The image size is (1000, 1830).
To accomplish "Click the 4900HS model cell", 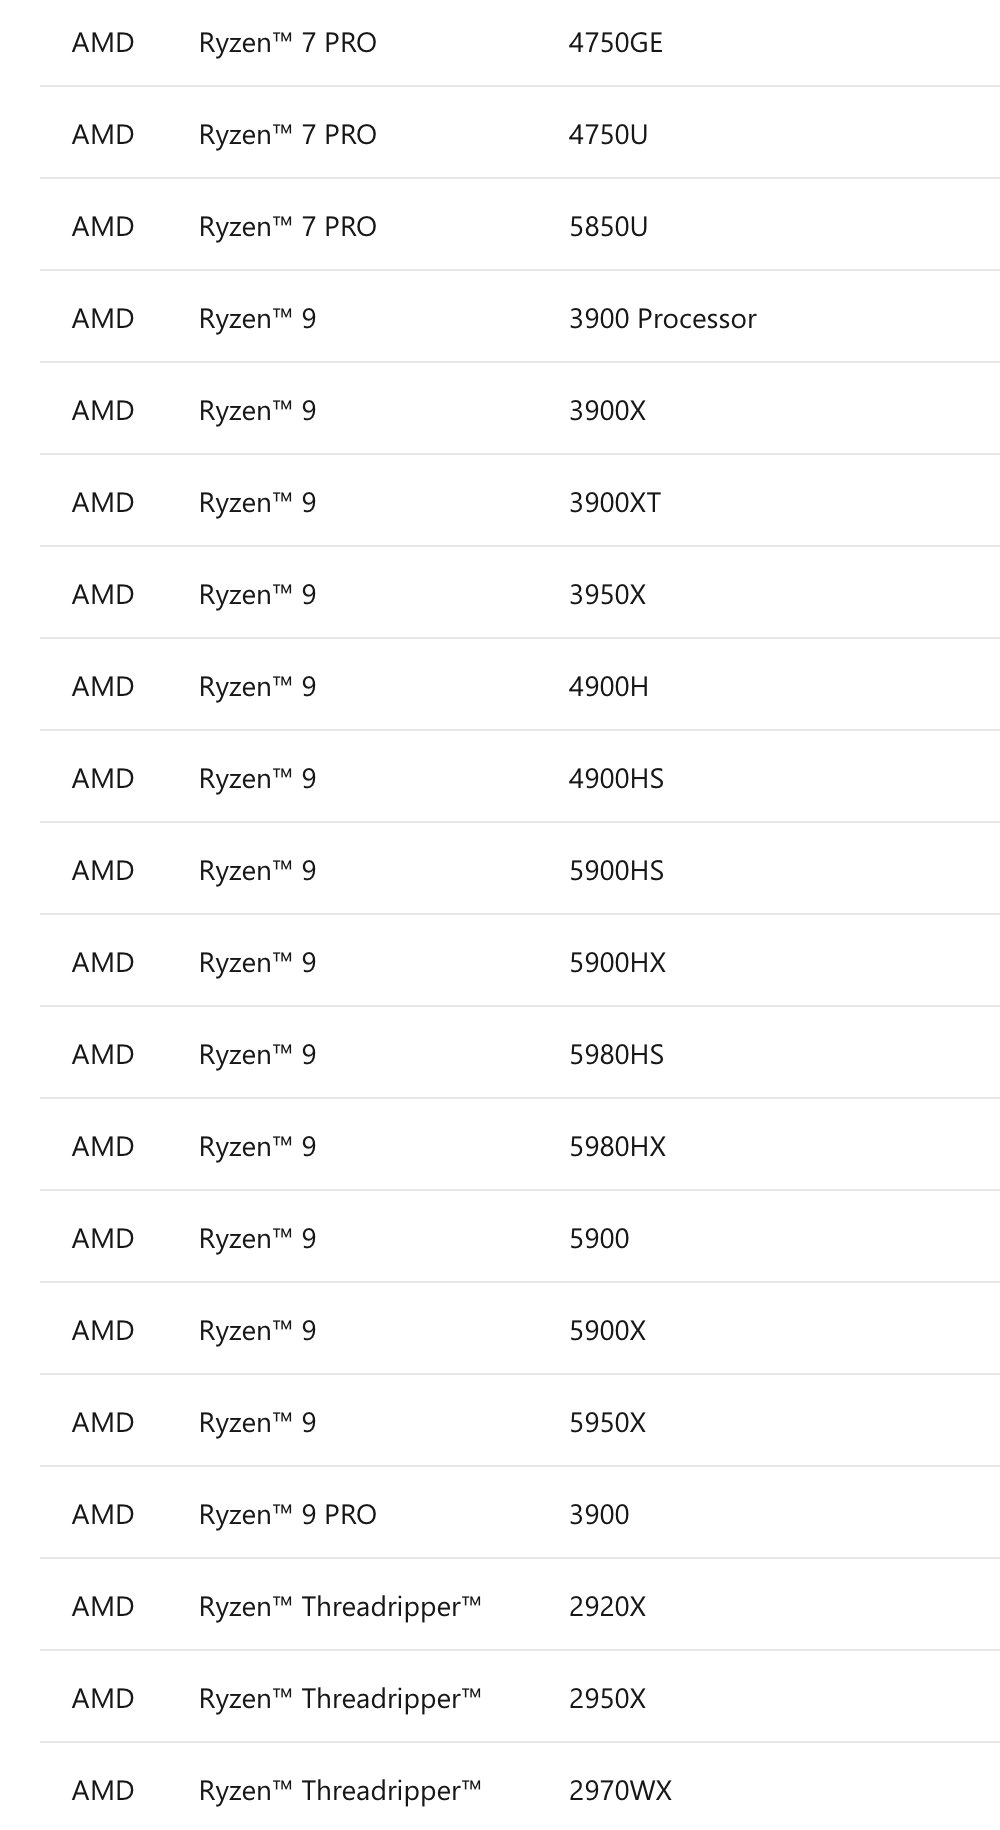I will coord(616,779).
